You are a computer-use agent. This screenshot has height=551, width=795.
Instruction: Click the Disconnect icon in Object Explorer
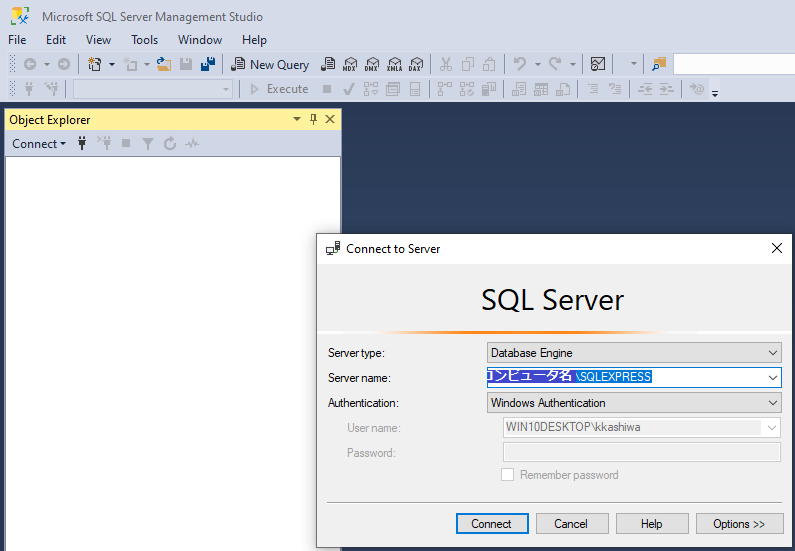[x=104, y=143]
